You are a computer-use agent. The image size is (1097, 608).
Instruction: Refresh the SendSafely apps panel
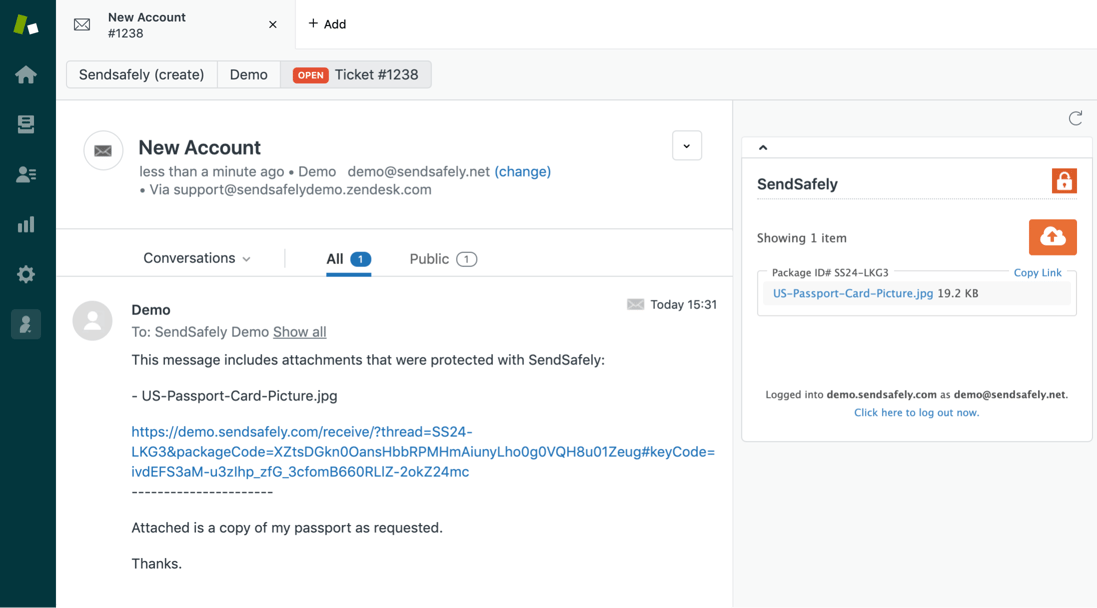1075,118
